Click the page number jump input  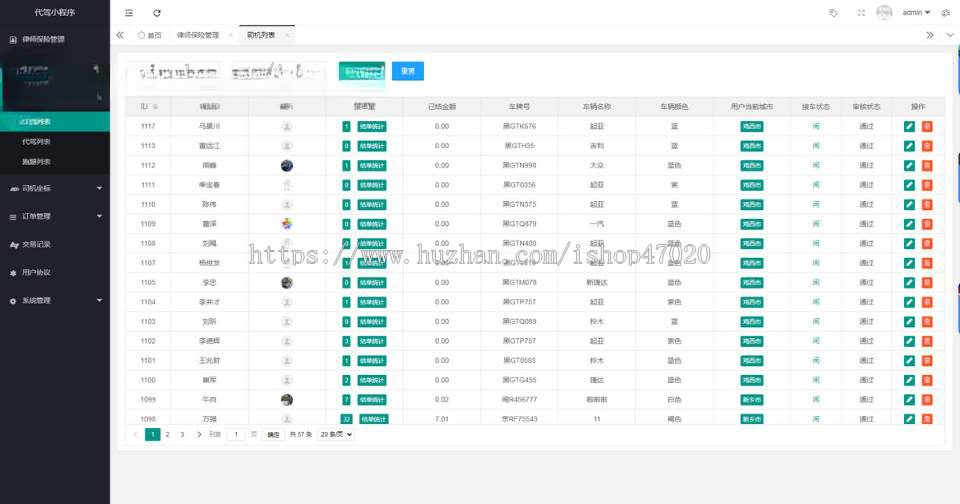[x=236, y=434]
